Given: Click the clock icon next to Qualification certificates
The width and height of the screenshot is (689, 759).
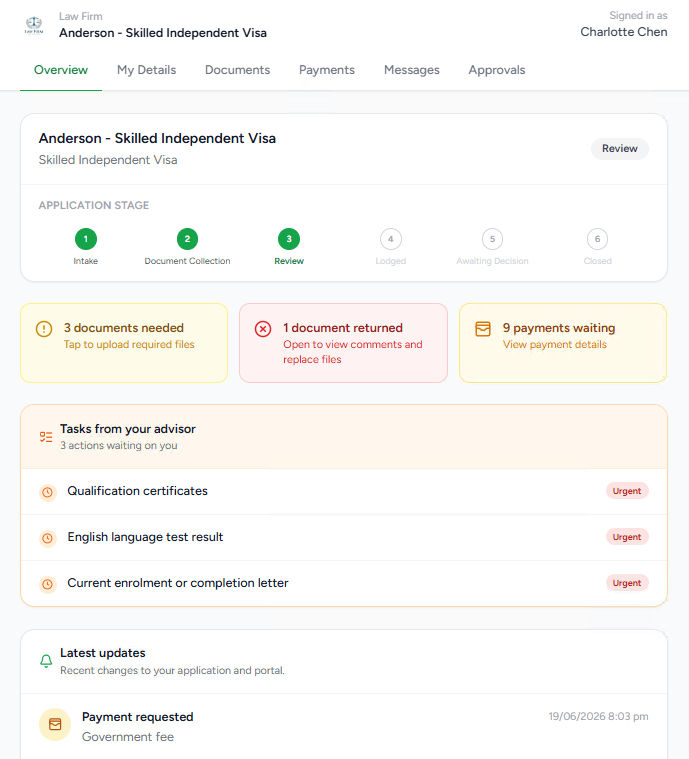Looking at the screenshot, I should click(x=47, y=492).
